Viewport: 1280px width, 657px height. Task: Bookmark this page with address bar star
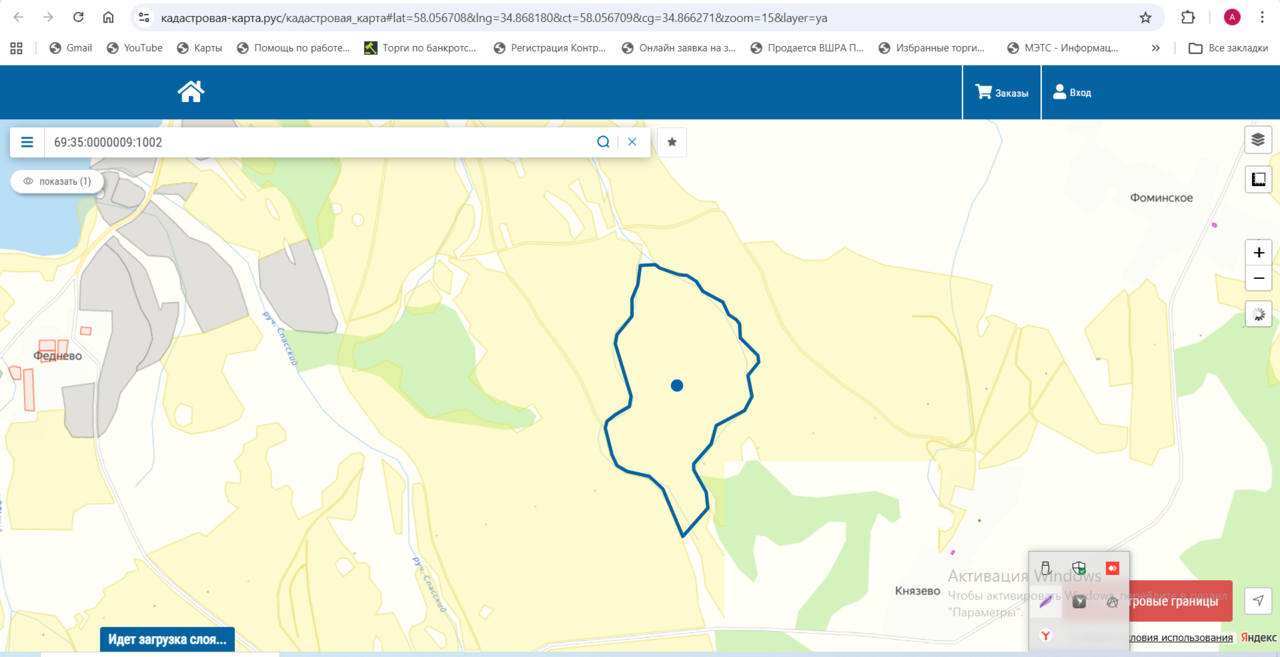pyautogui.click(x=1145, y=18)
